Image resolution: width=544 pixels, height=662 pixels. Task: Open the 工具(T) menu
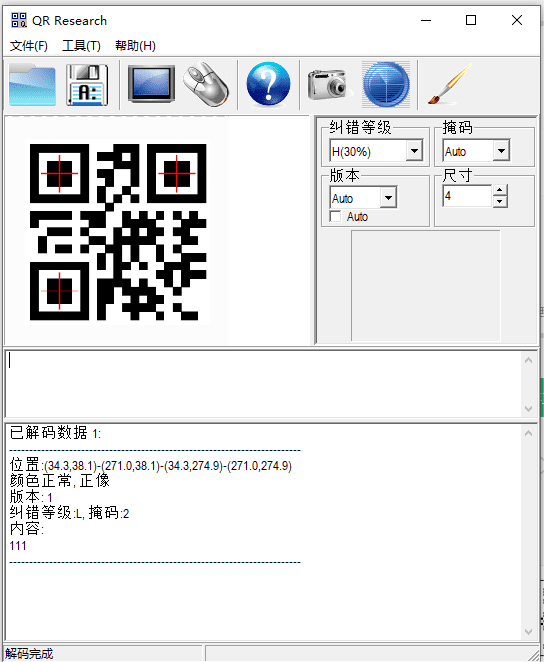[81, 46]
